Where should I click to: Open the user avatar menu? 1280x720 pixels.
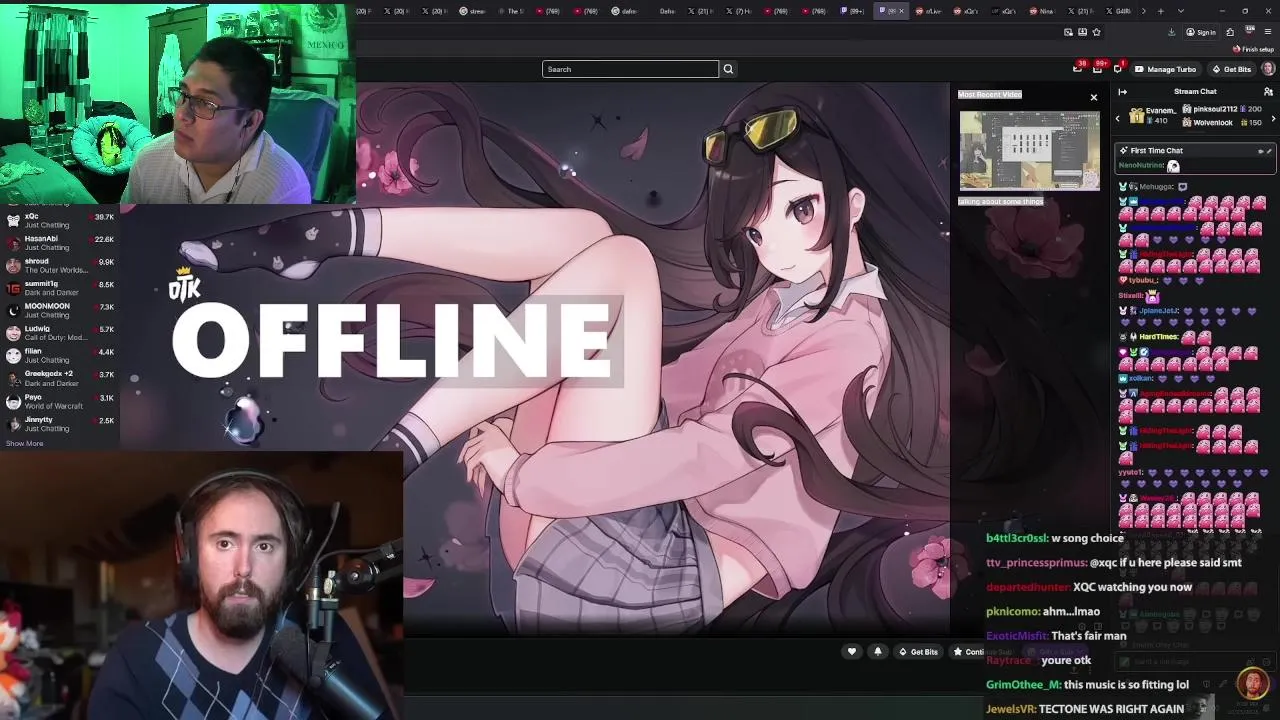coord(1268,69)
